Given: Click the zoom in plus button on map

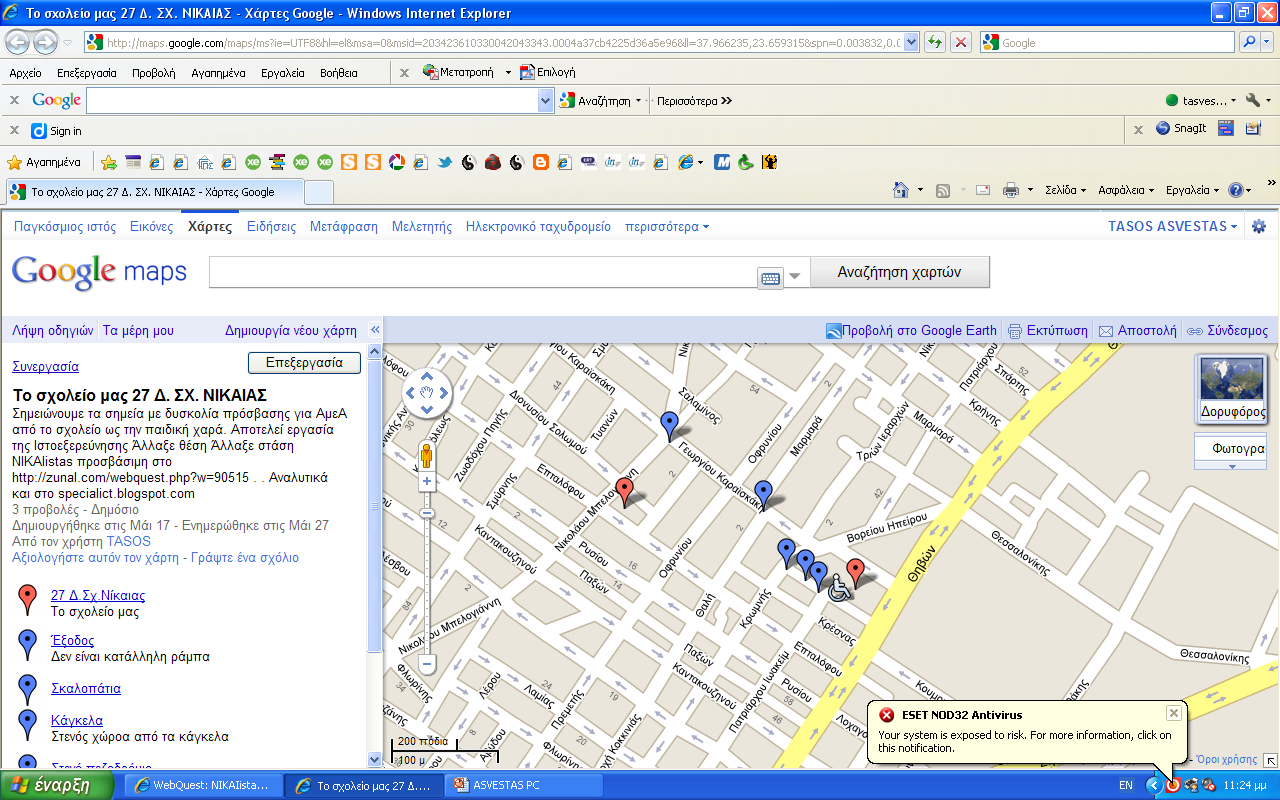Looking at the screenshot, I should tap(427, 481).
